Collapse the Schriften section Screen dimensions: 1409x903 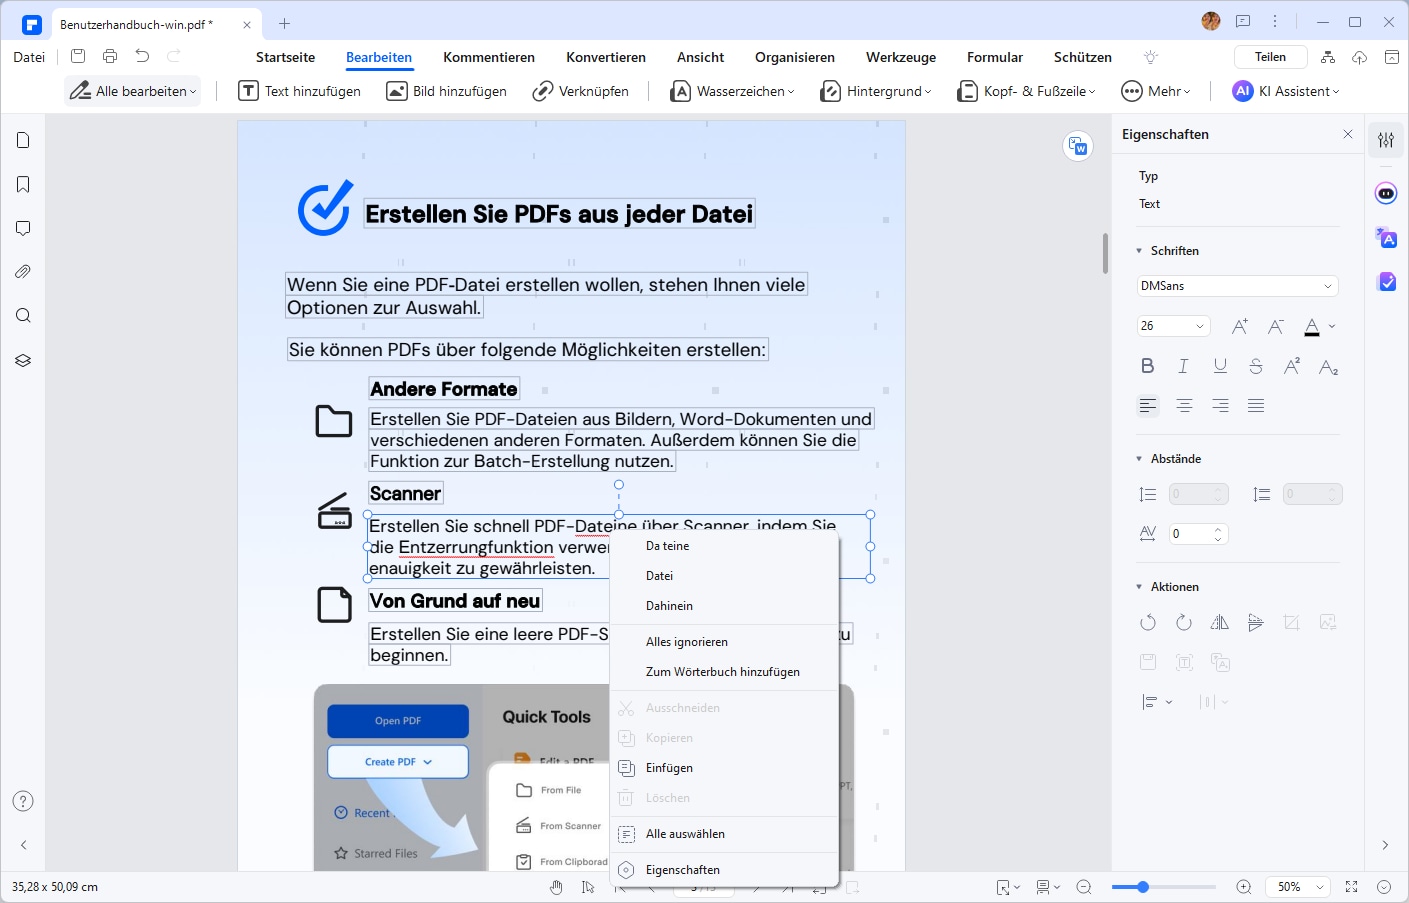click(1139, 251)
